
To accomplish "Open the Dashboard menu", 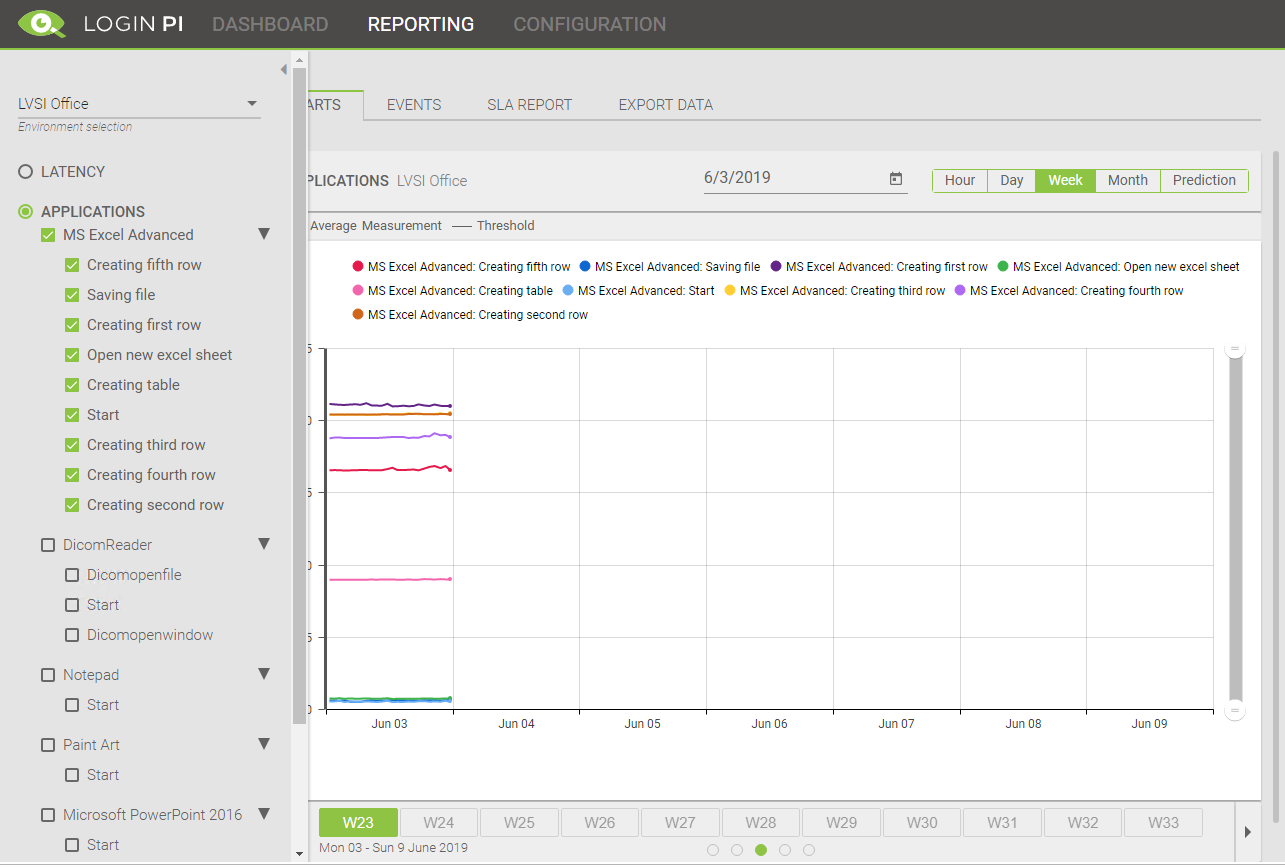I will 270,24.
